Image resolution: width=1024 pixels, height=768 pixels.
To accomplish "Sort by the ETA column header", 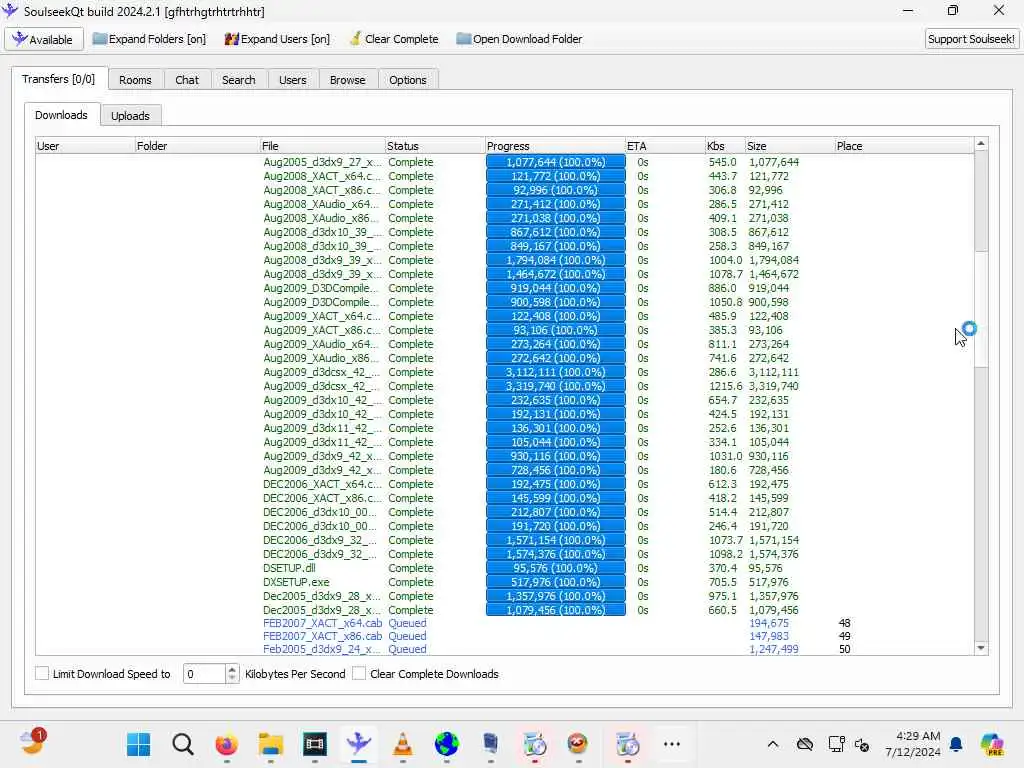I will tap(665, 146).
